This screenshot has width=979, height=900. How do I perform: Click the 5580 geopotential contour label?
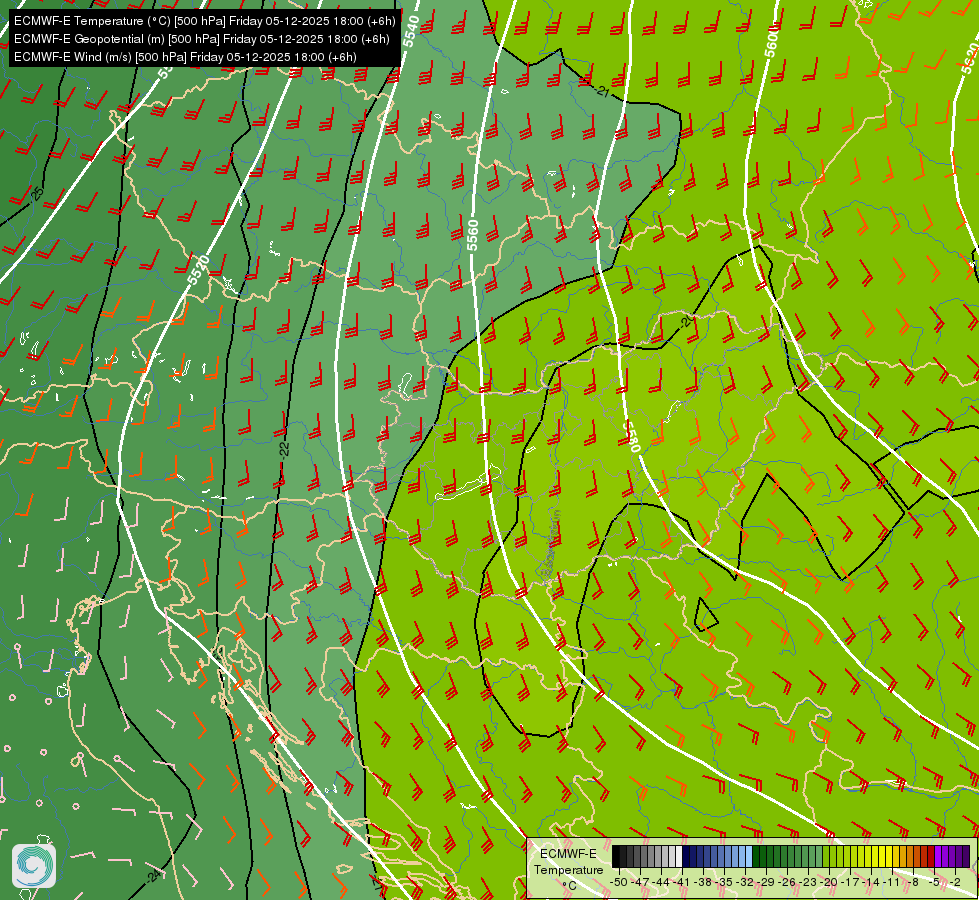[631, 436]
